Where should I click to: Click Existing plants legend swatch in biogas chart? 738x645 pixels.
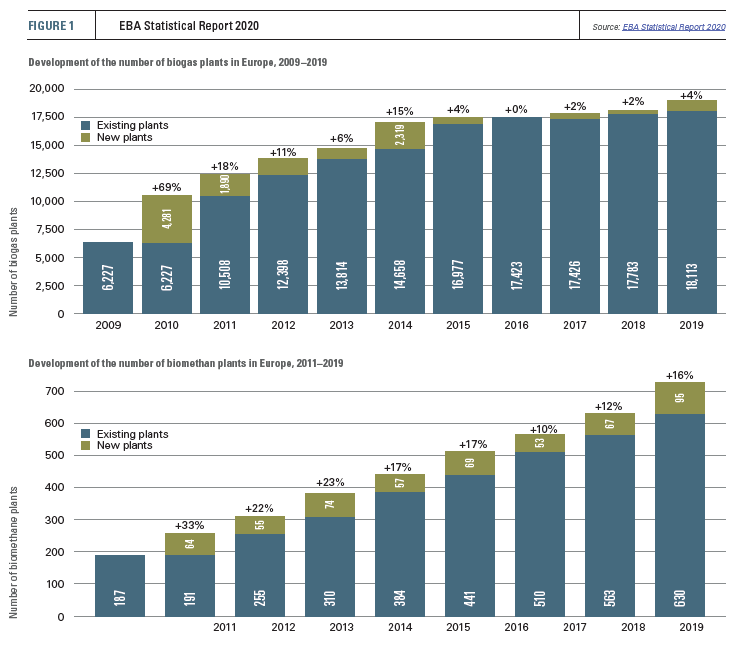click(x=86, y=125)
